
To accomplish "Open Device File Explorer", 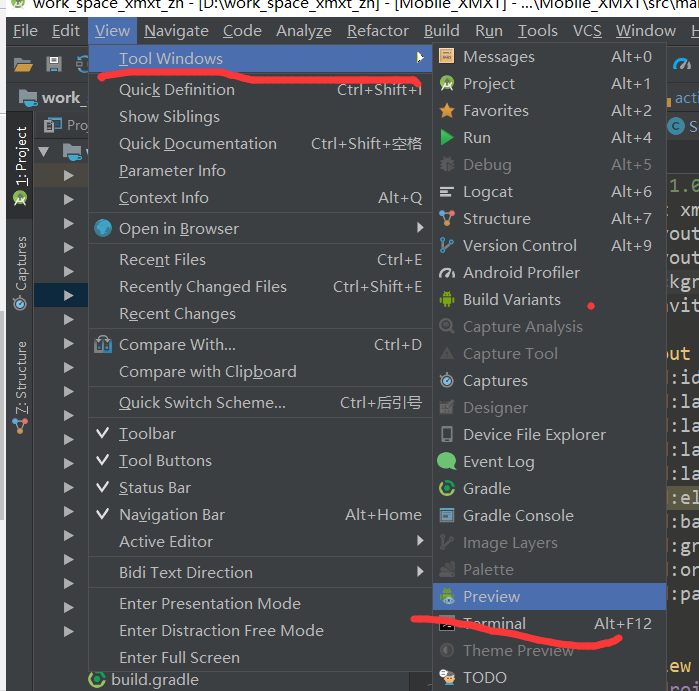I will click(549, 435).
